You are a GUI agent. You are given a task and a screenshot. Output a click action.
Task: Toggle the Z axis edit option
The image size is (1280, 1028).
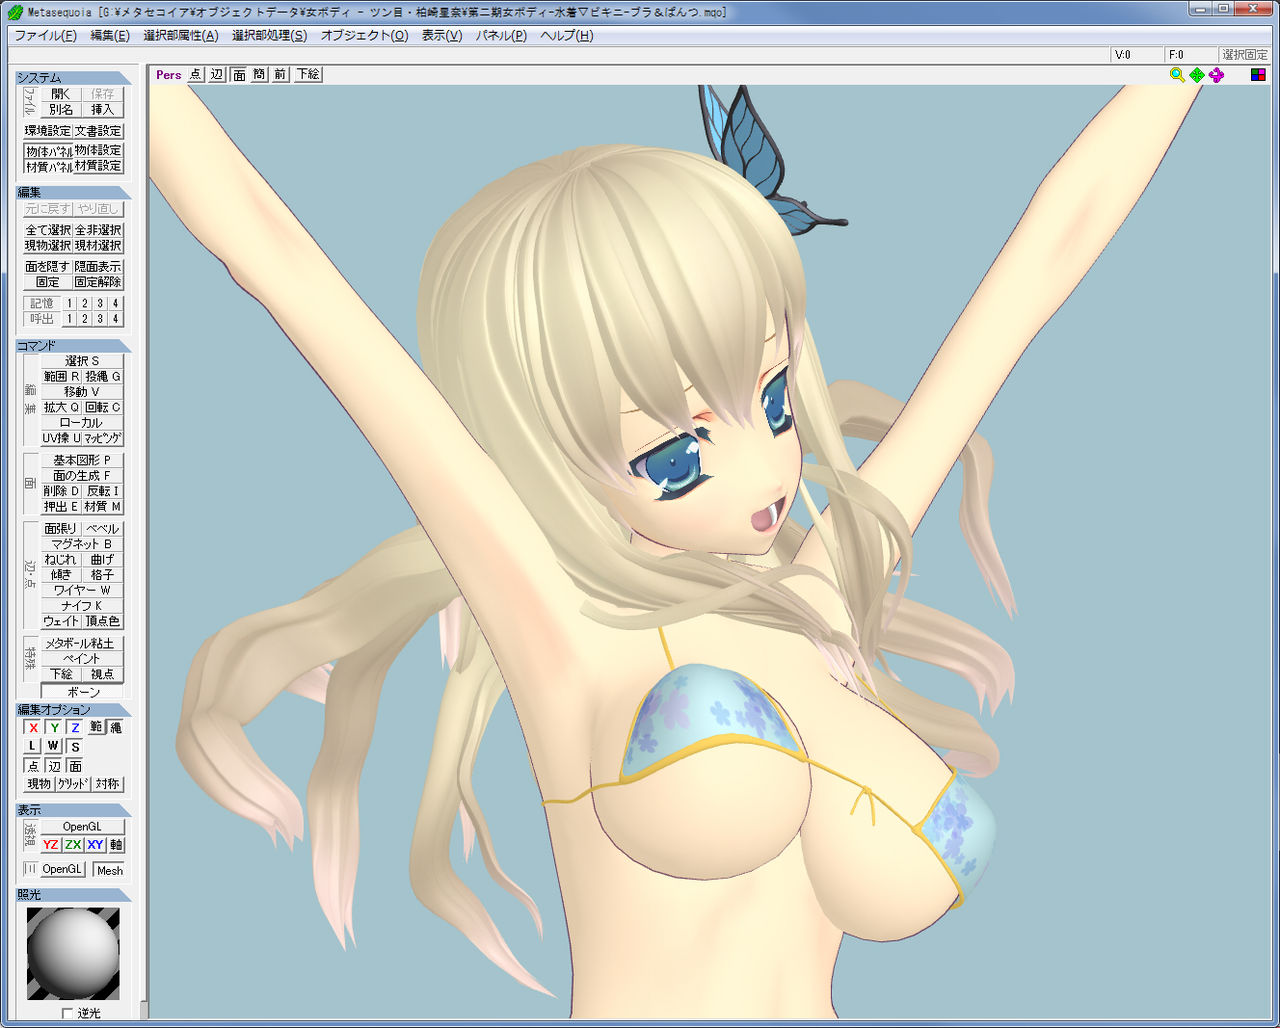click(75, 728)
